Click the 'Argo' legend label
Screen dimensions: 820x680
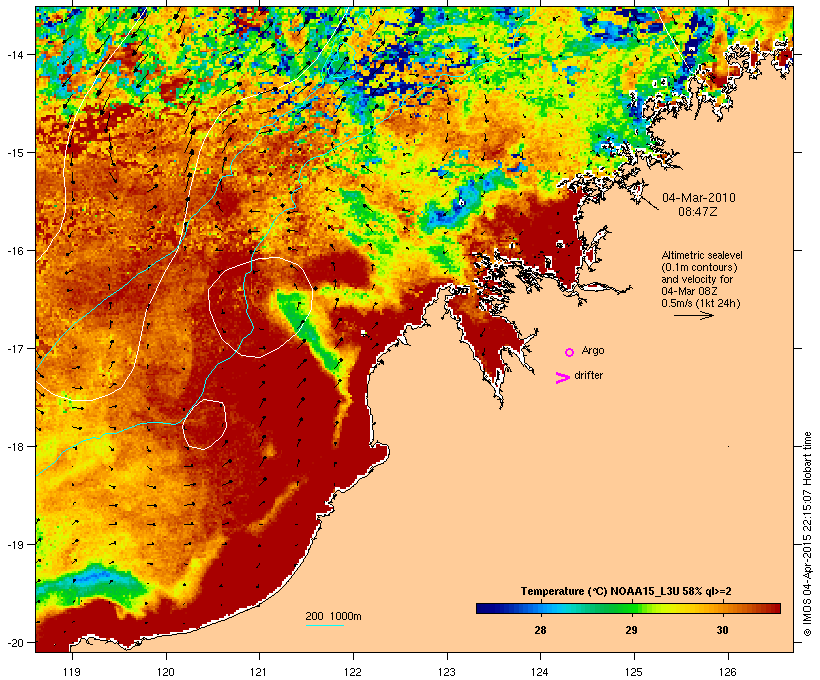(593, 350)
